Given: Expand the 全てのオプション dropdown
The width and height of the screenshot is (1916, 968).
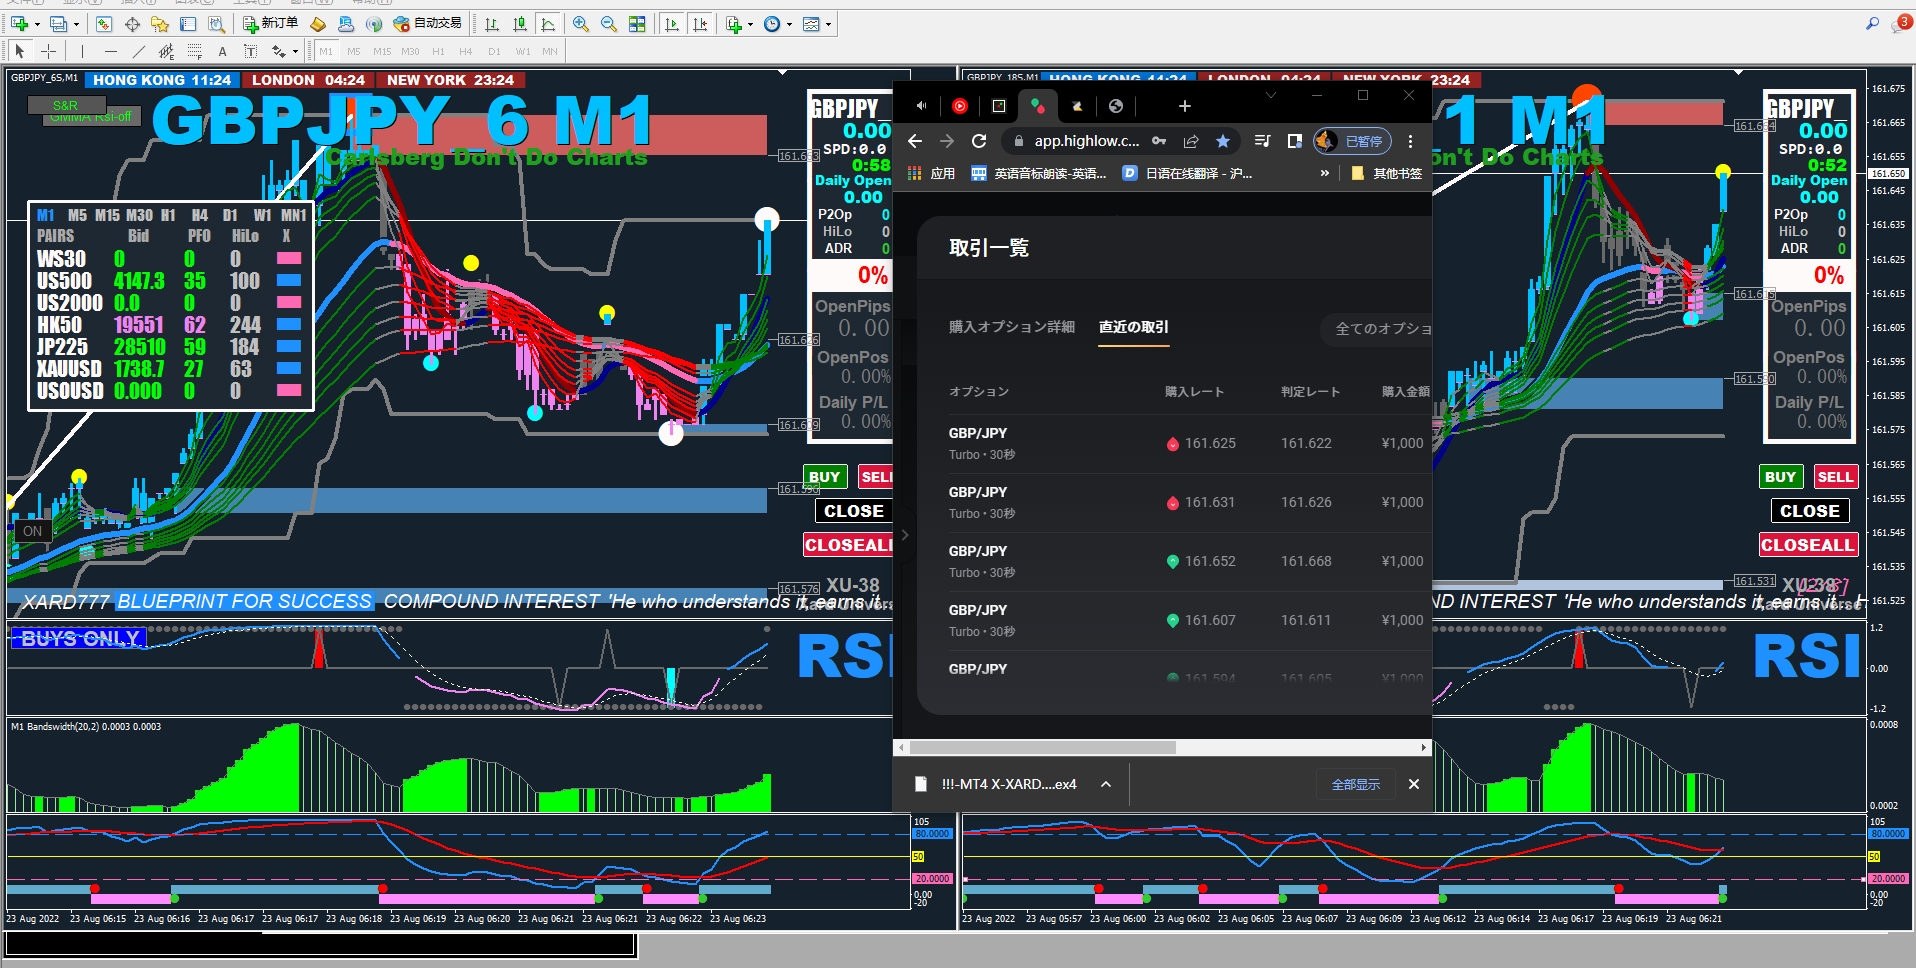Looking at the screenshot, I should 1380,328.
